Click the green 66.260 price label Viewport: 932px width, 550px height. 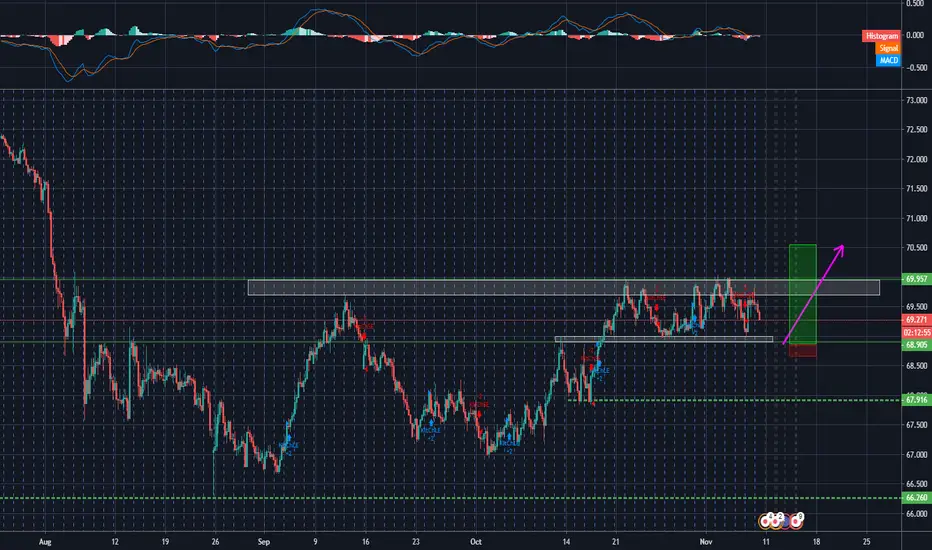(x=916, y=498)
